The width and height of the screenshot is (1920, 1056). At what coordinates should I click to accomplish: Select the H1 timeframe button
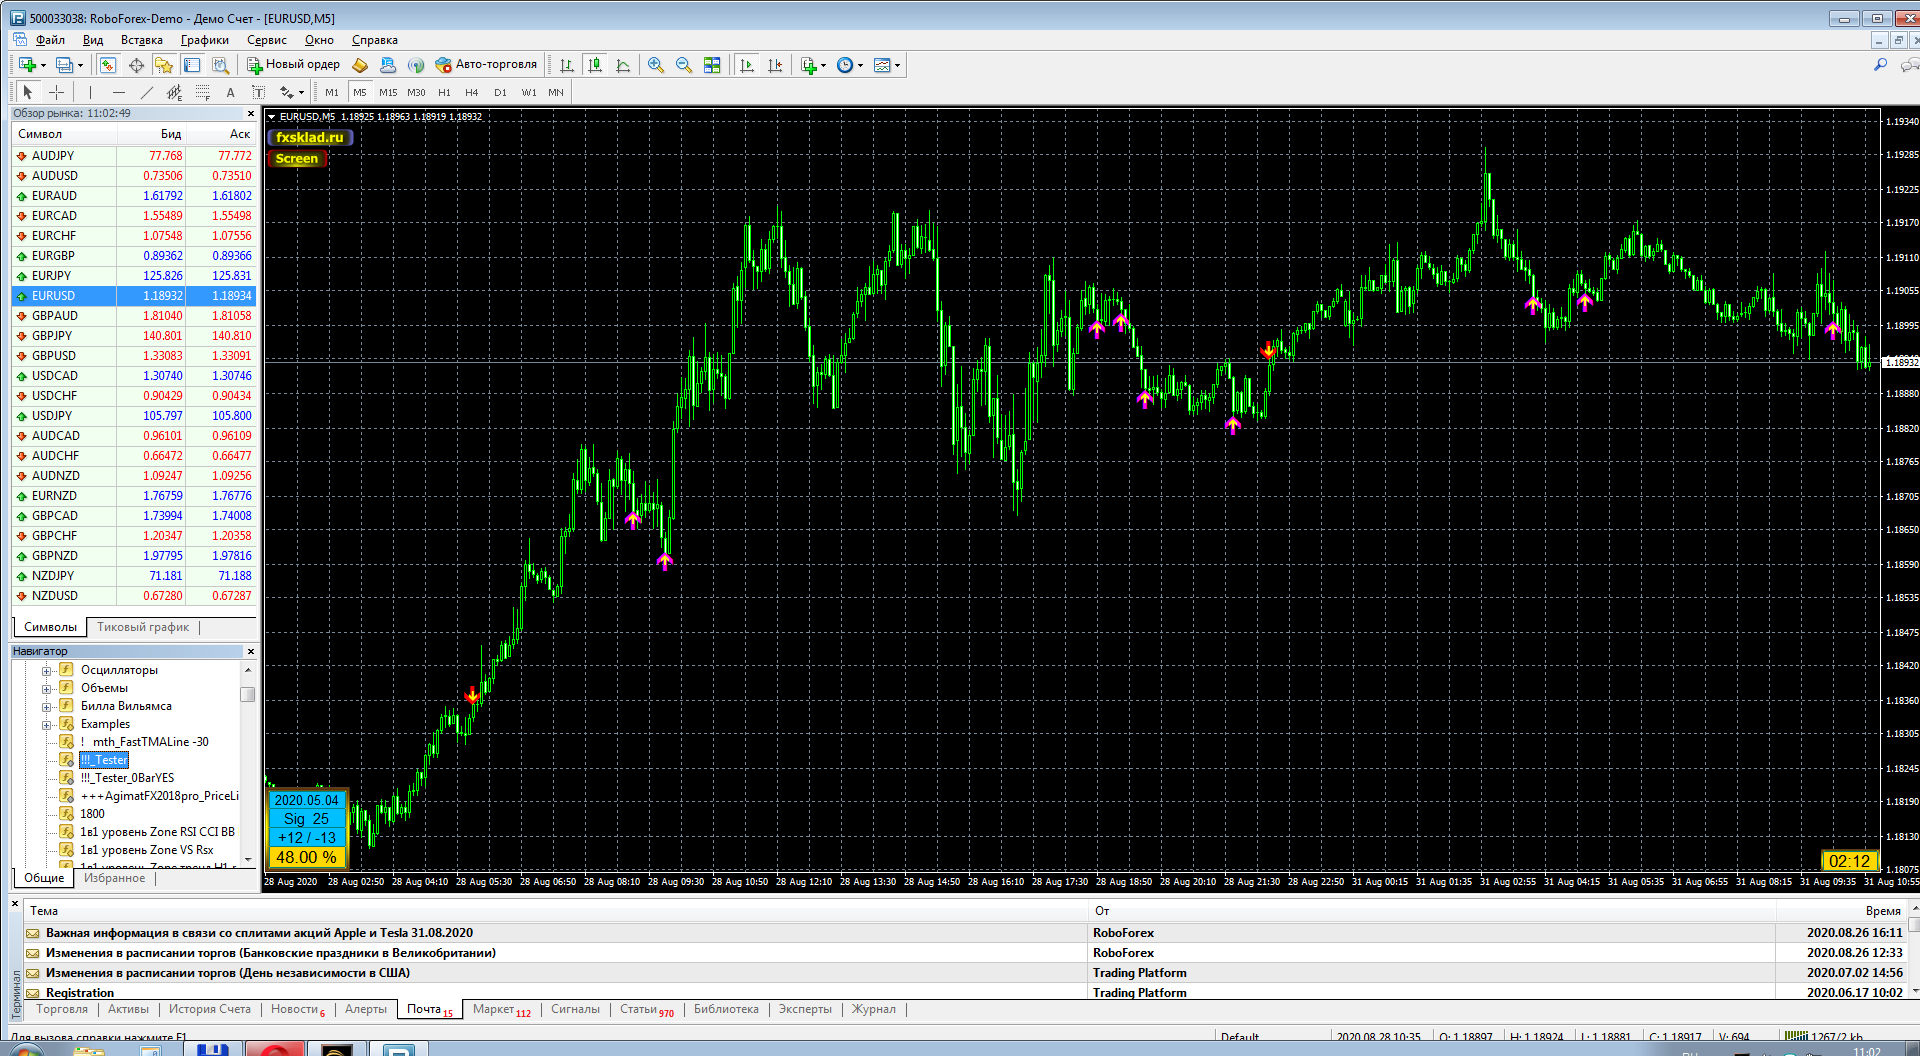pos(445,92)
